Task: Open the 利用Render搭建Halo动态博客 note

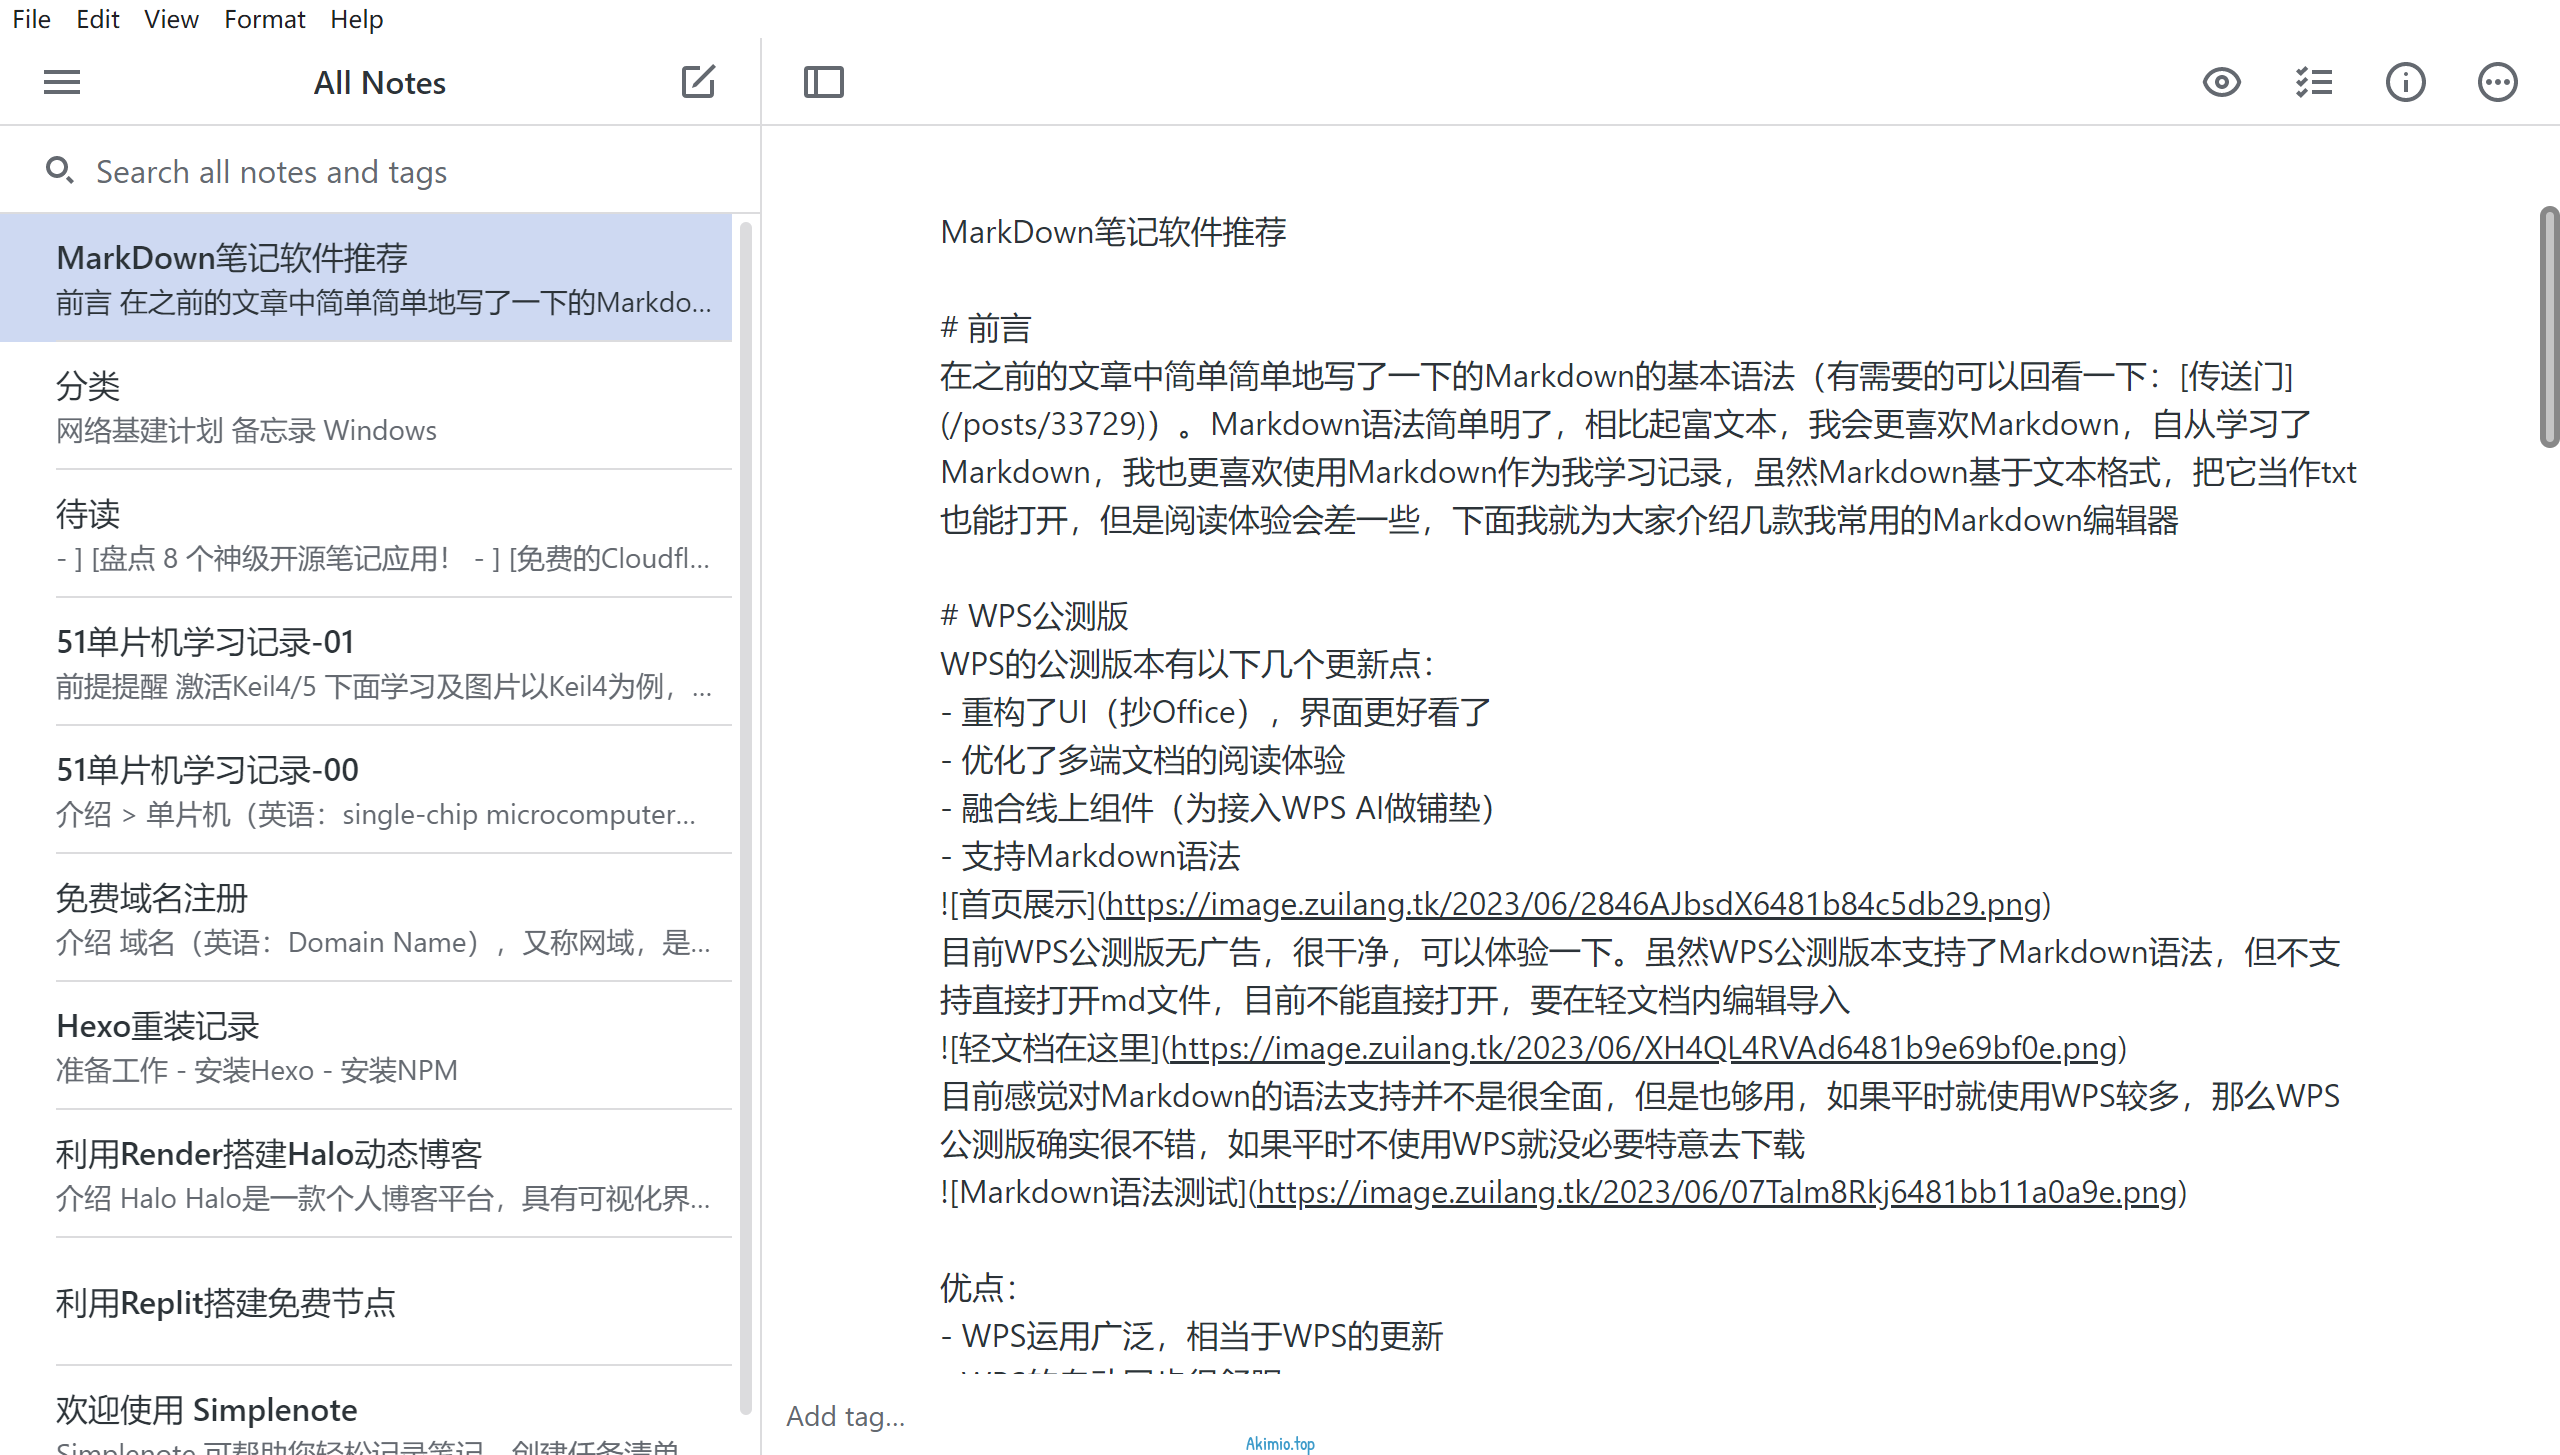Action: [x=366, y=1174]
